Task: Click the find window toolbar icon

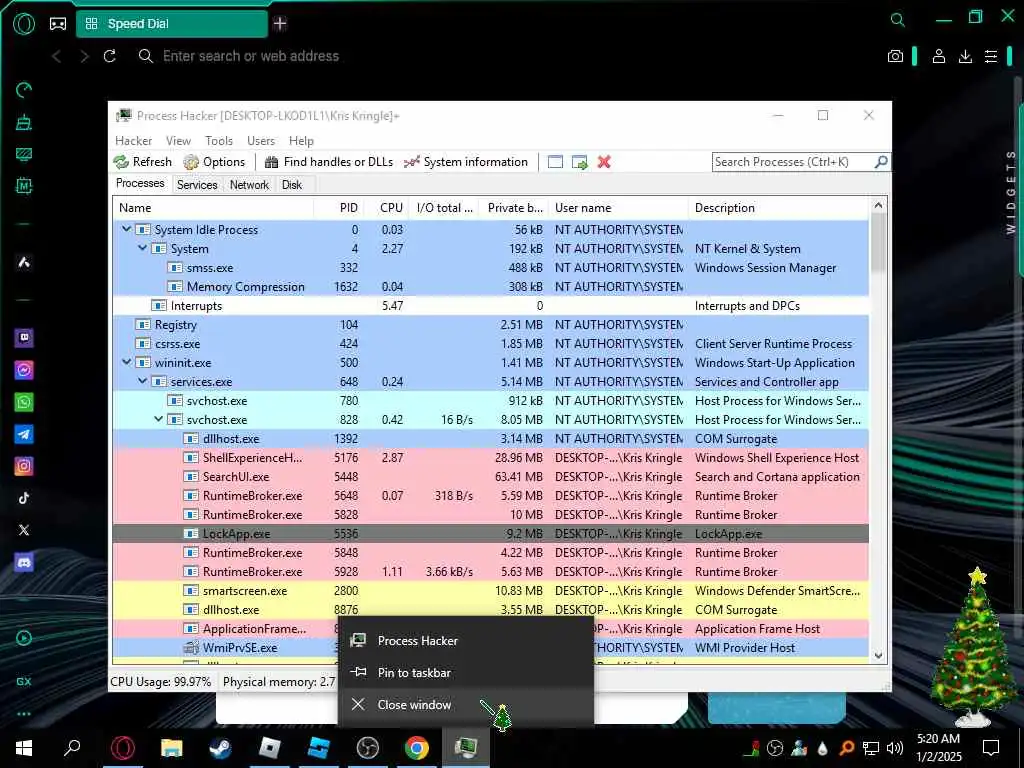Action: click(555, 162)
